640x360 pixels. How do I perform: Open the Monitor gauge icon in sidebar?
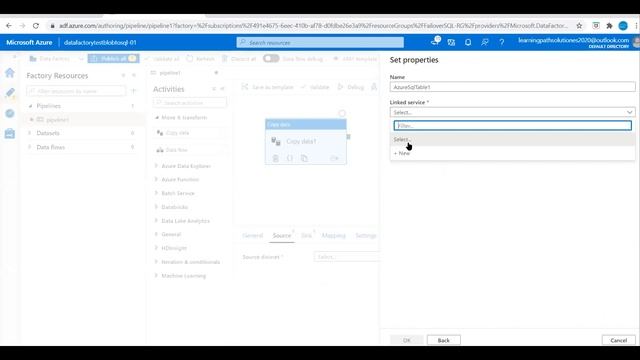pyautogui.click(x=10, y=113)
